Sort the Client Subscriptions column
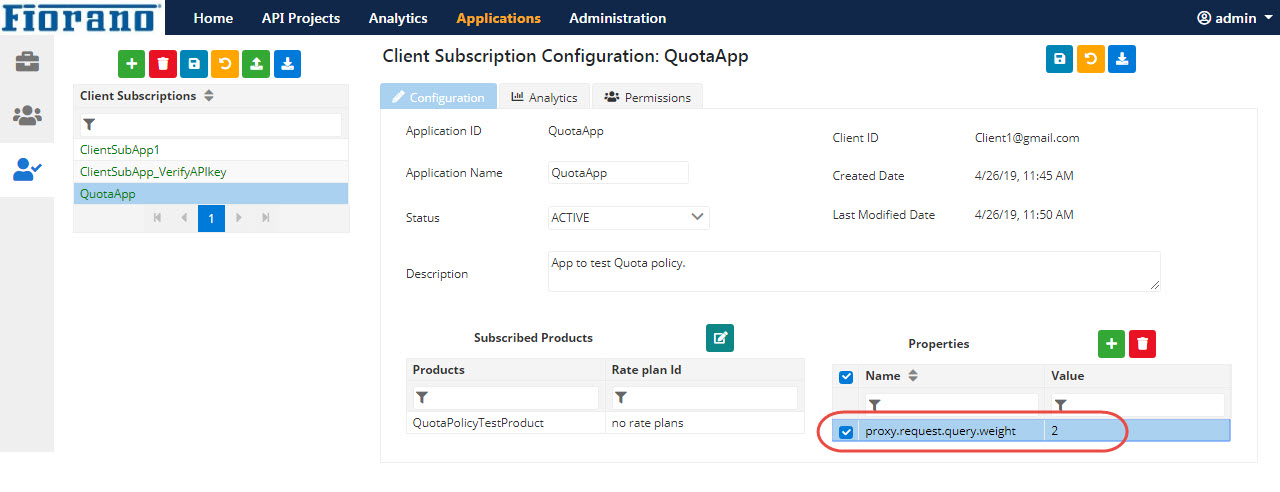This screenshot has width=1280, height=492. click(209, 96)
